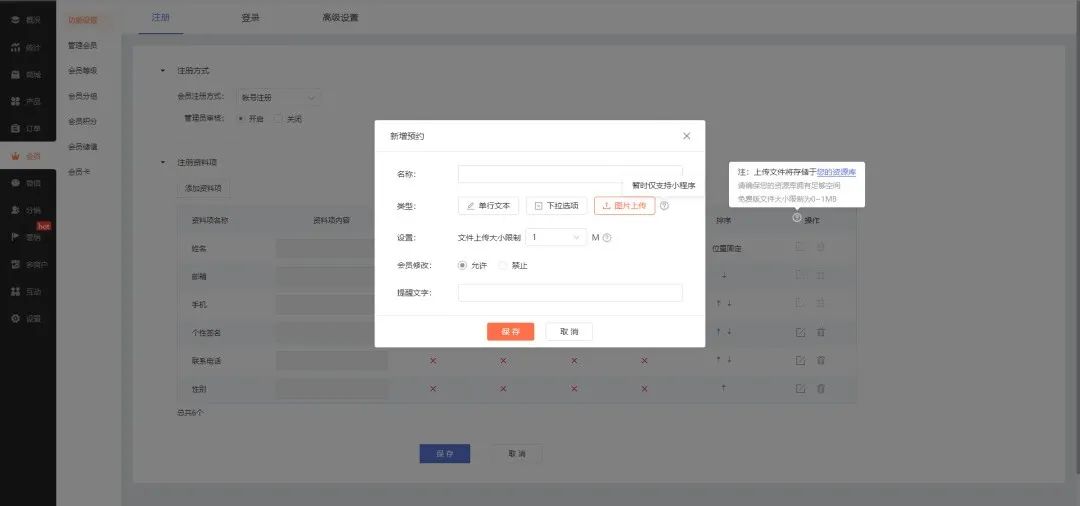This screenshot has width=1080, height=506.
Task: Click the help icon next to 图片上传
Action: click(664, 206)
